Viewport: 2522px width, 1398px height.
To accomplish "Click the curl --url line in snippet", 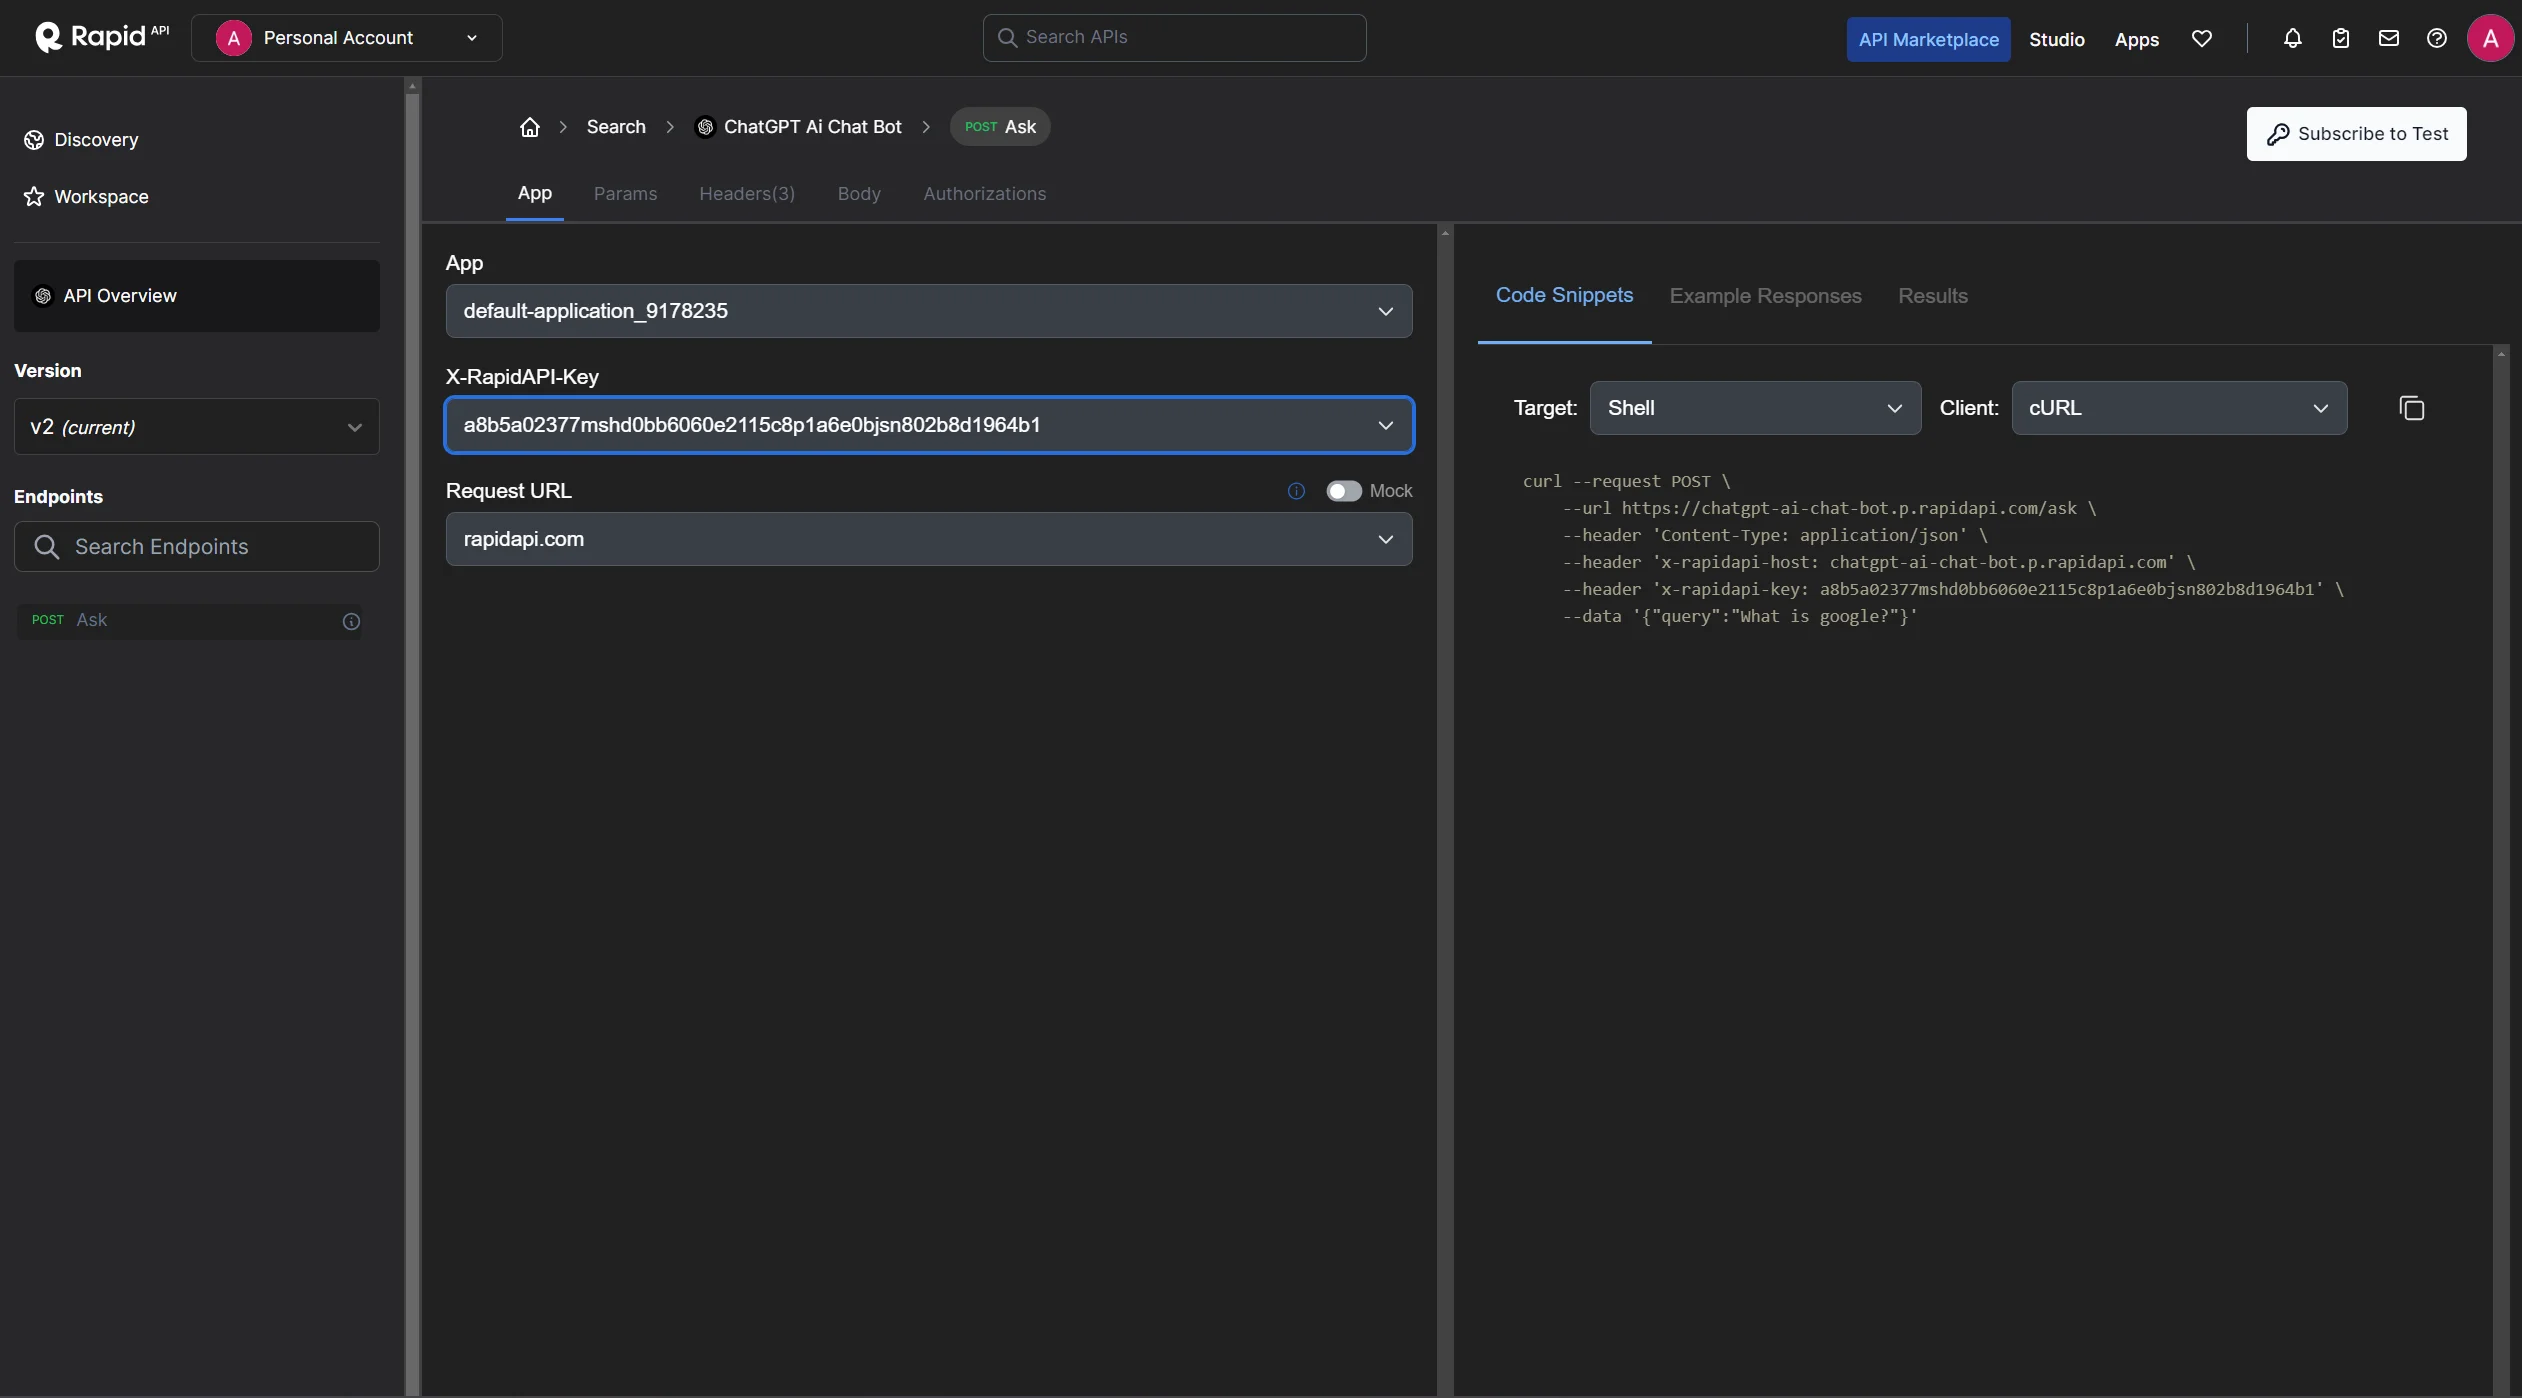I will click(x=1829, y=509).
